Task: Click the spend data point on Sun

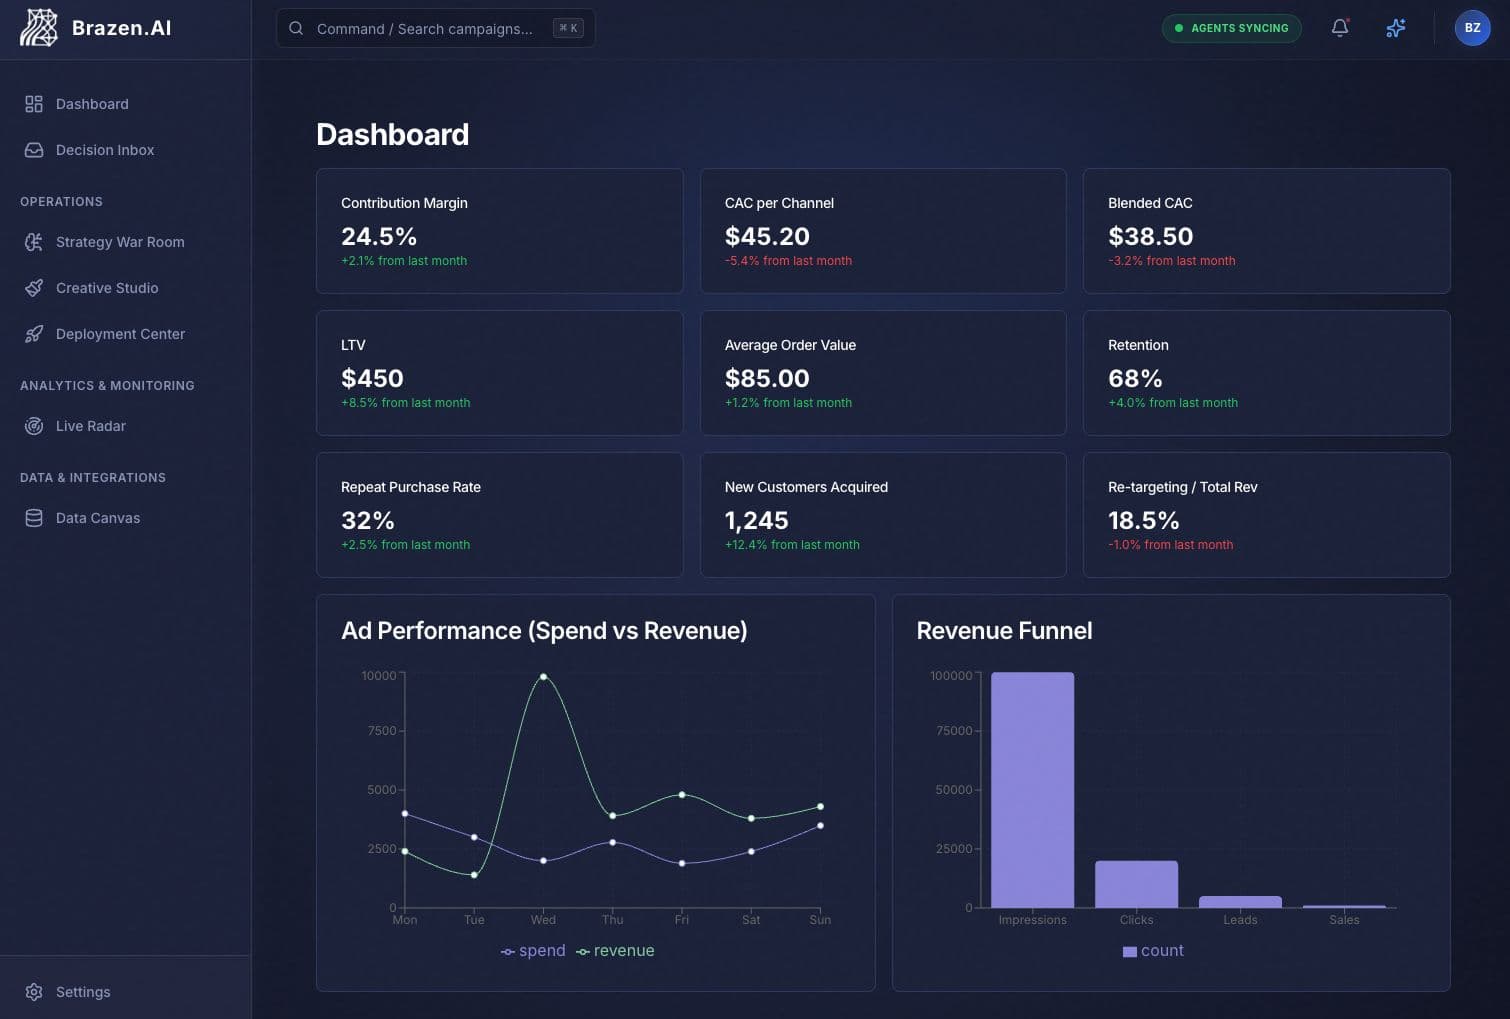Action: [820, 825]
